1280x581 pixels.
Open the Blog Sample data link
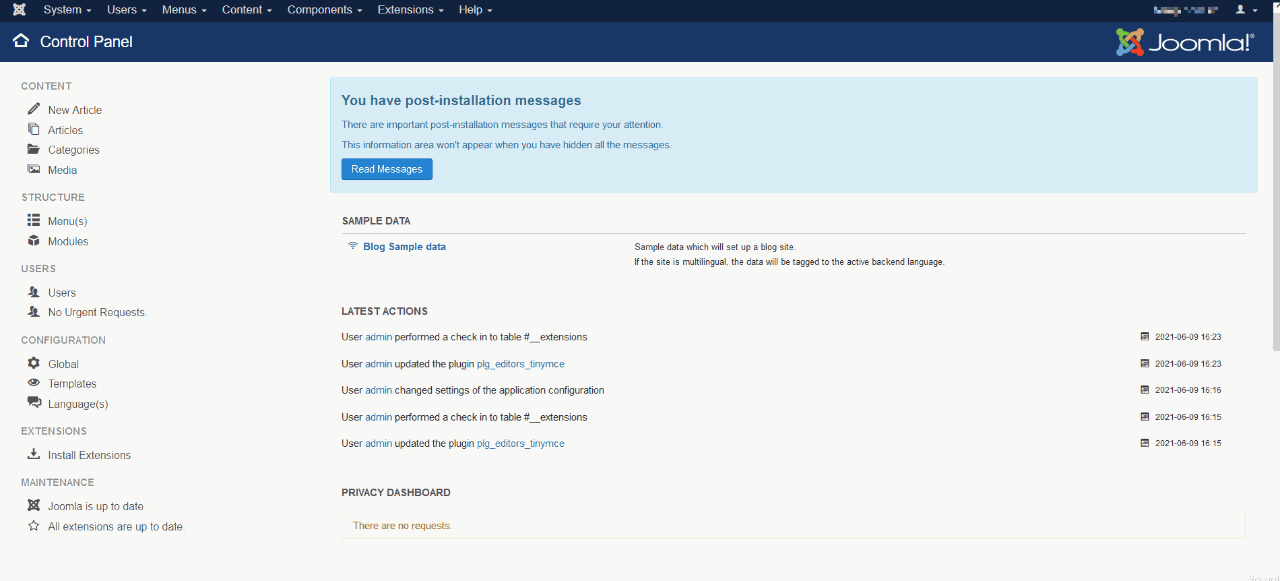[404, 246]
